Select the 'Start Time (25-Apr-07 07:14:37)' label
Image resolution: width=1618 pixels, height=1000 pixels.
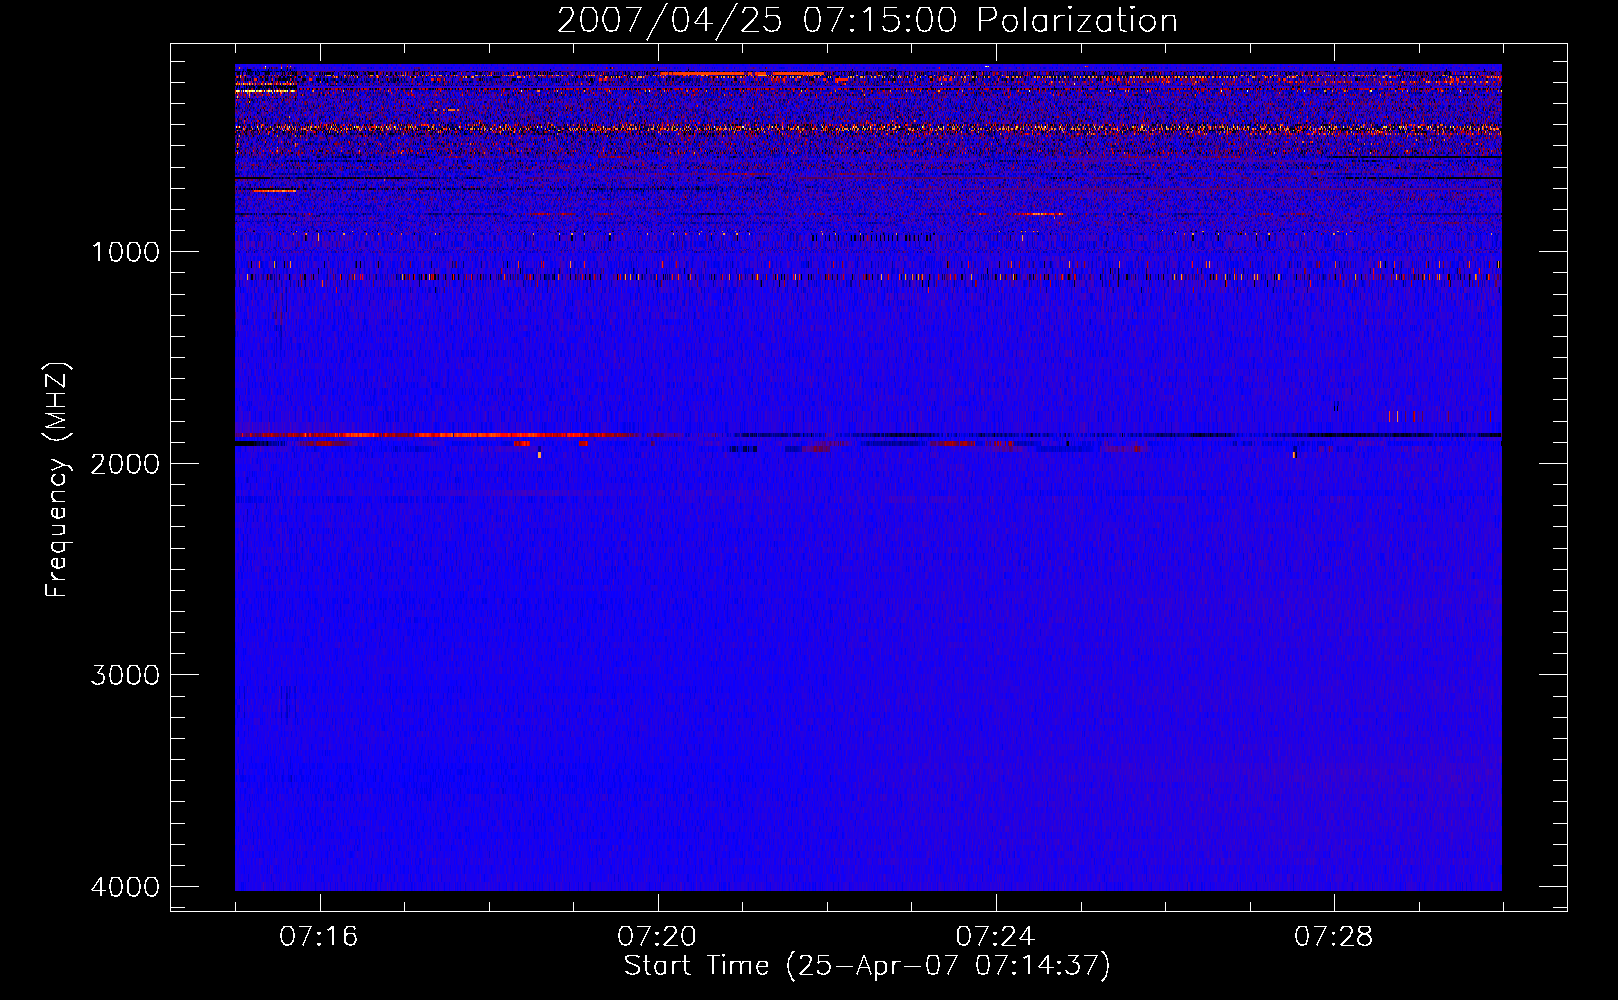pos(867,966)
